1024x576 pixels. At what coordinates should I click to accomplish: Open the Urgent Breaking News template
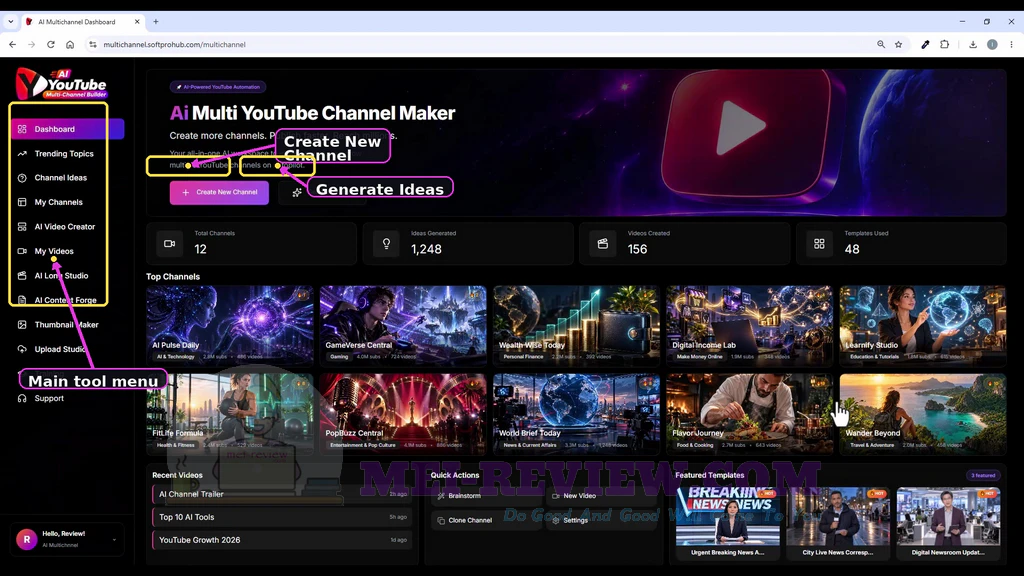(728, 522)
